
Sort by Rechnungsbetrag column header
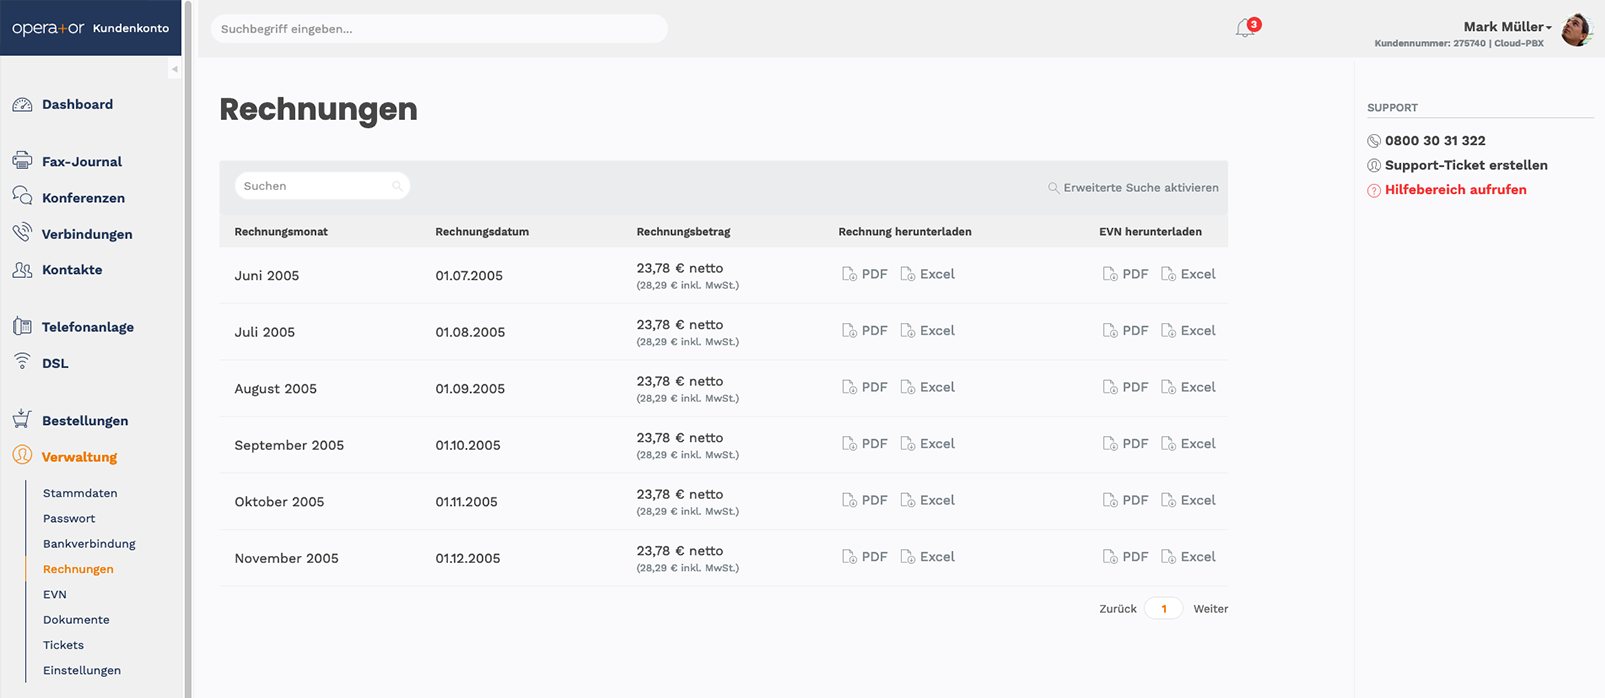click(683, 232)
